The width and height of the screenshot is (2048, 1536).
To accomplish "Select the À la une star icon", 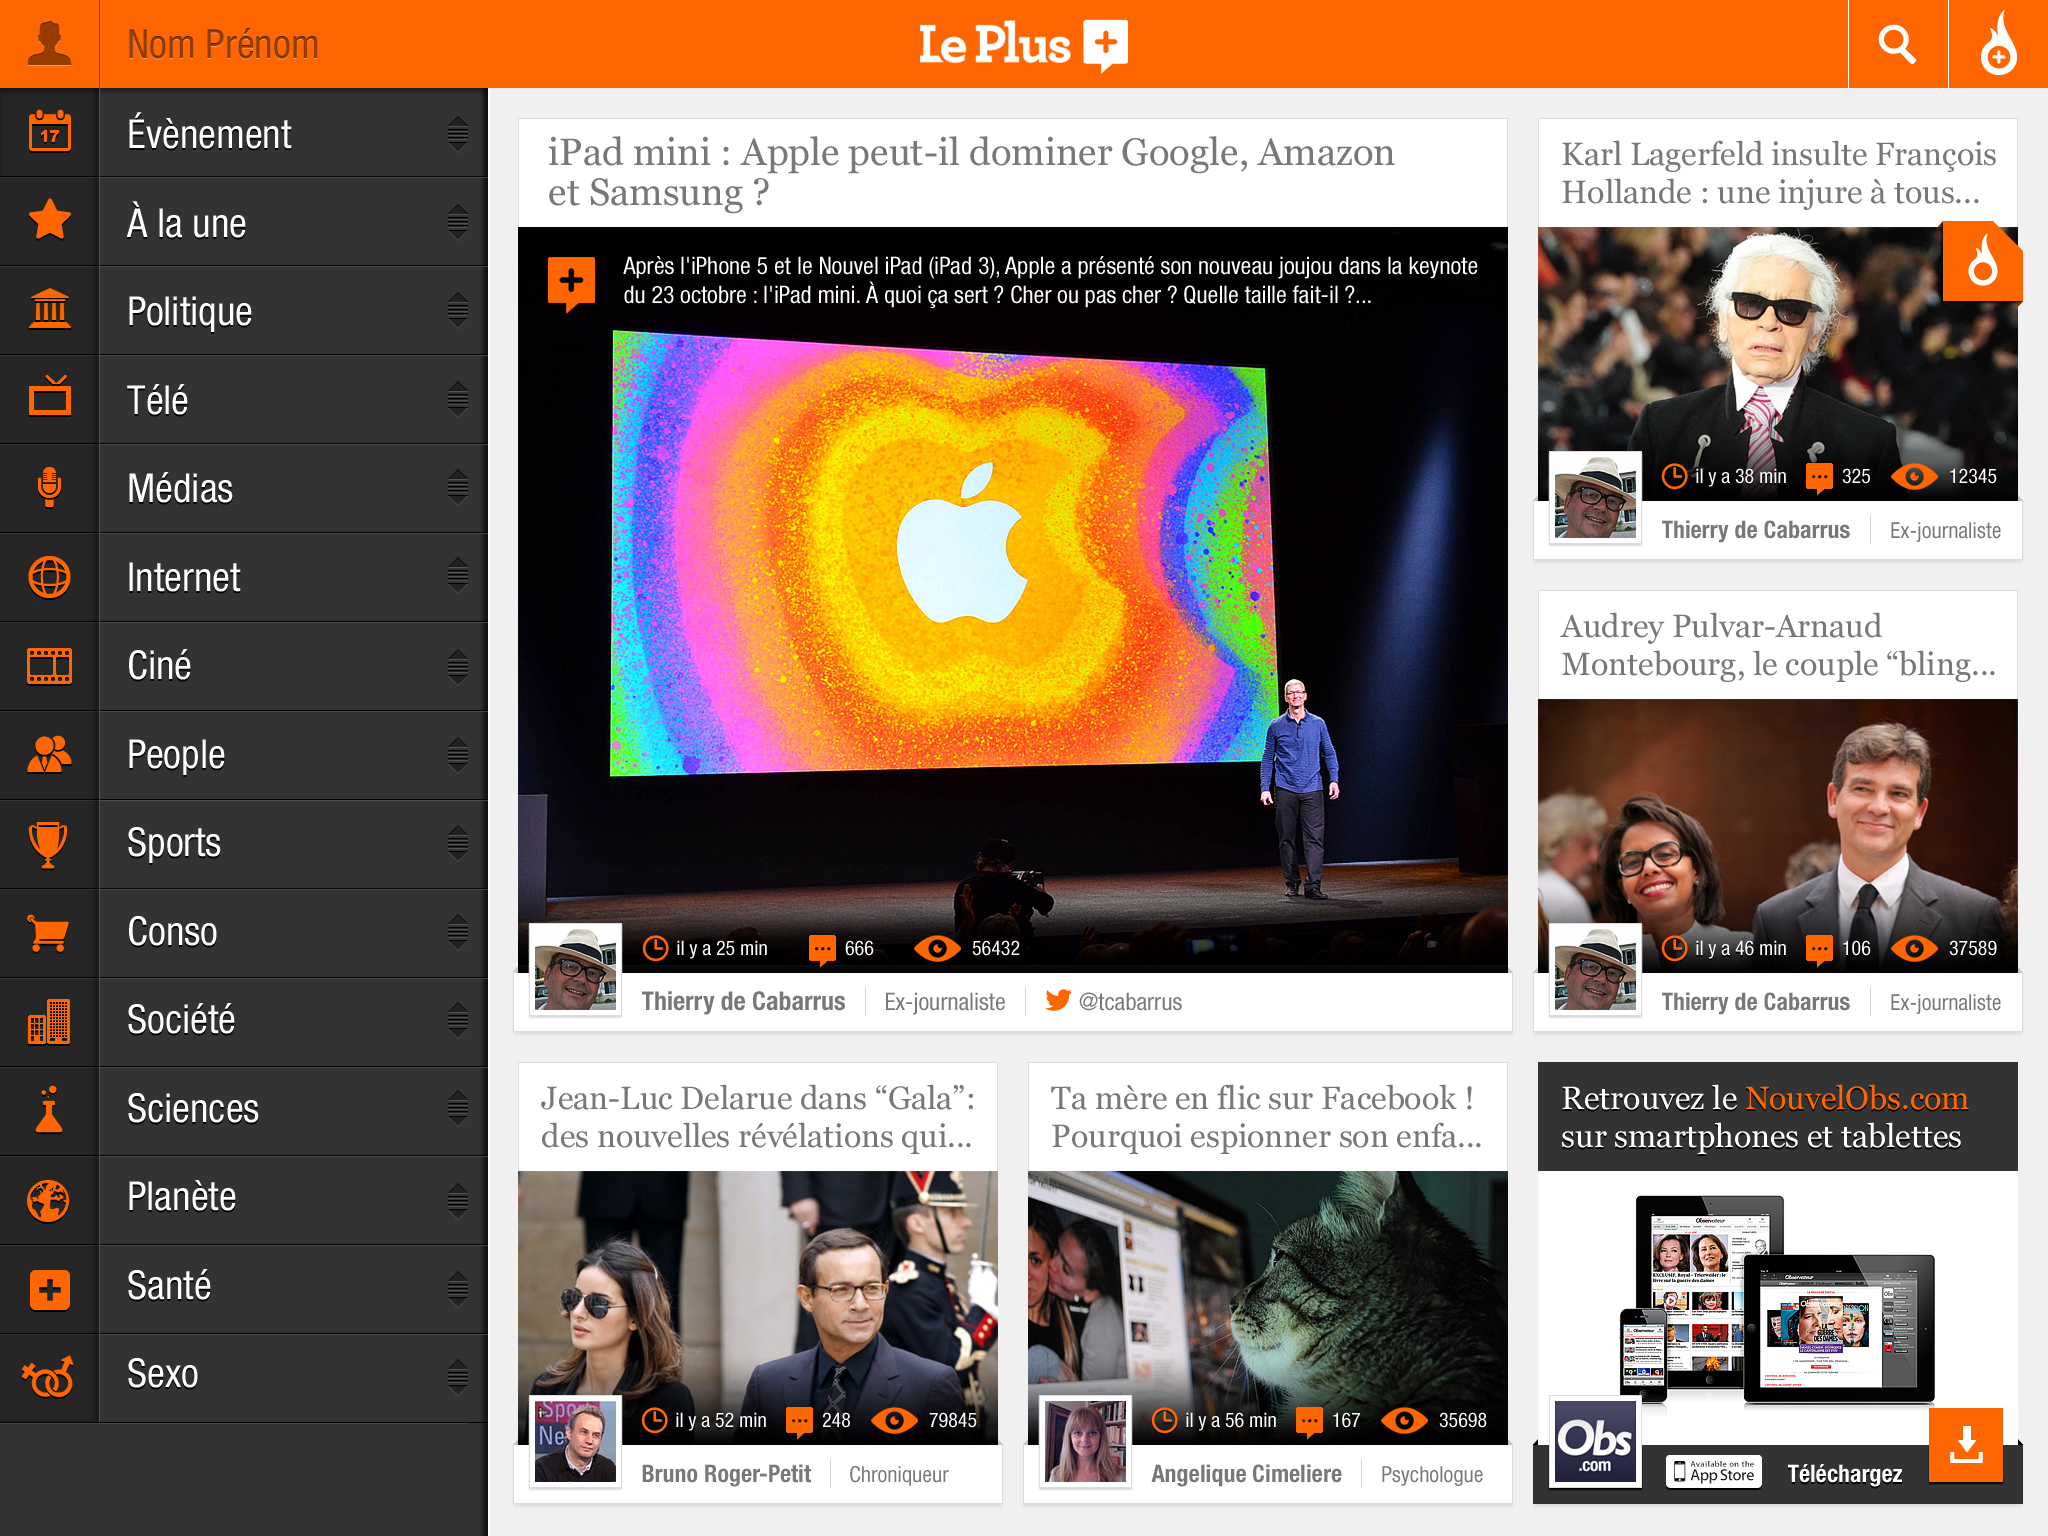I will [49, 220].
